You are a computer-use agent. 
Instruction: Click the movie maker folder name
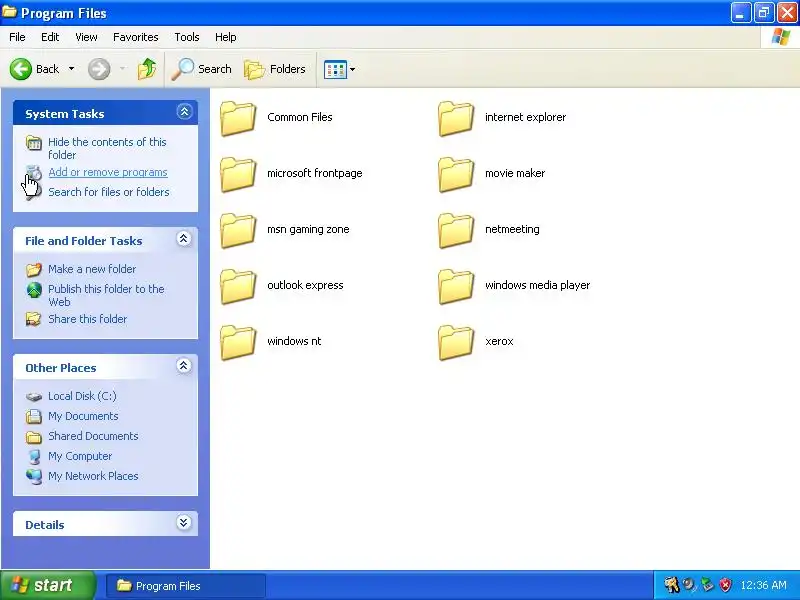[x=515, y=173]
